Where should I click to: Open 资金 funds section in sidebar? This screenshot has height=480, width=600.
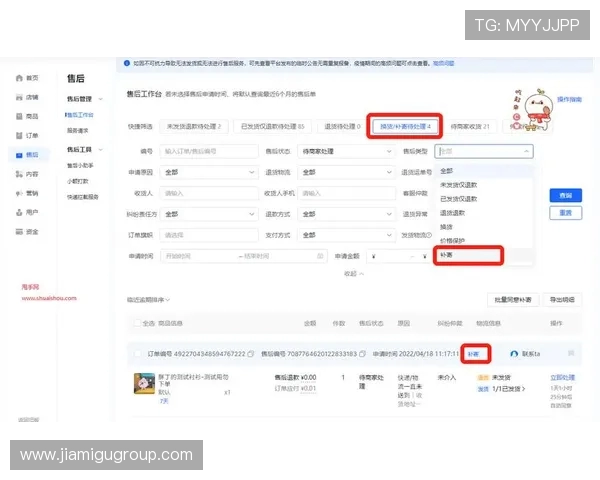click(27, 232)
